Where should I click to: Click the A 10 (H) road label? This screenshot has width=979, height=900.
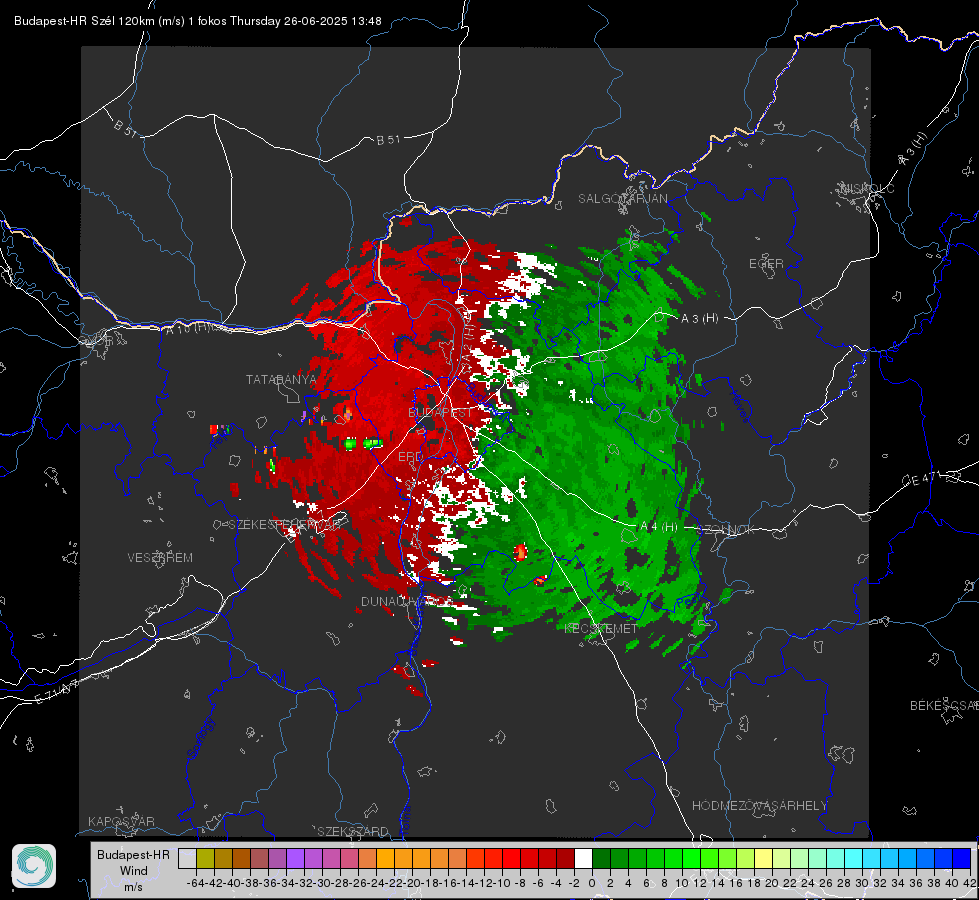189,327
